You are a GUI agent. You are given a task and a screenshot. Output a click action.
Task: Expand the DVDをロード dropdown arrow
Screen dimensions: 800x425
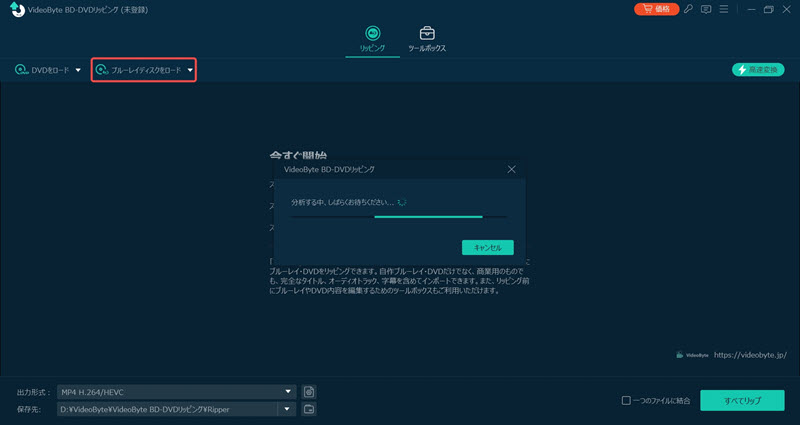78,70
